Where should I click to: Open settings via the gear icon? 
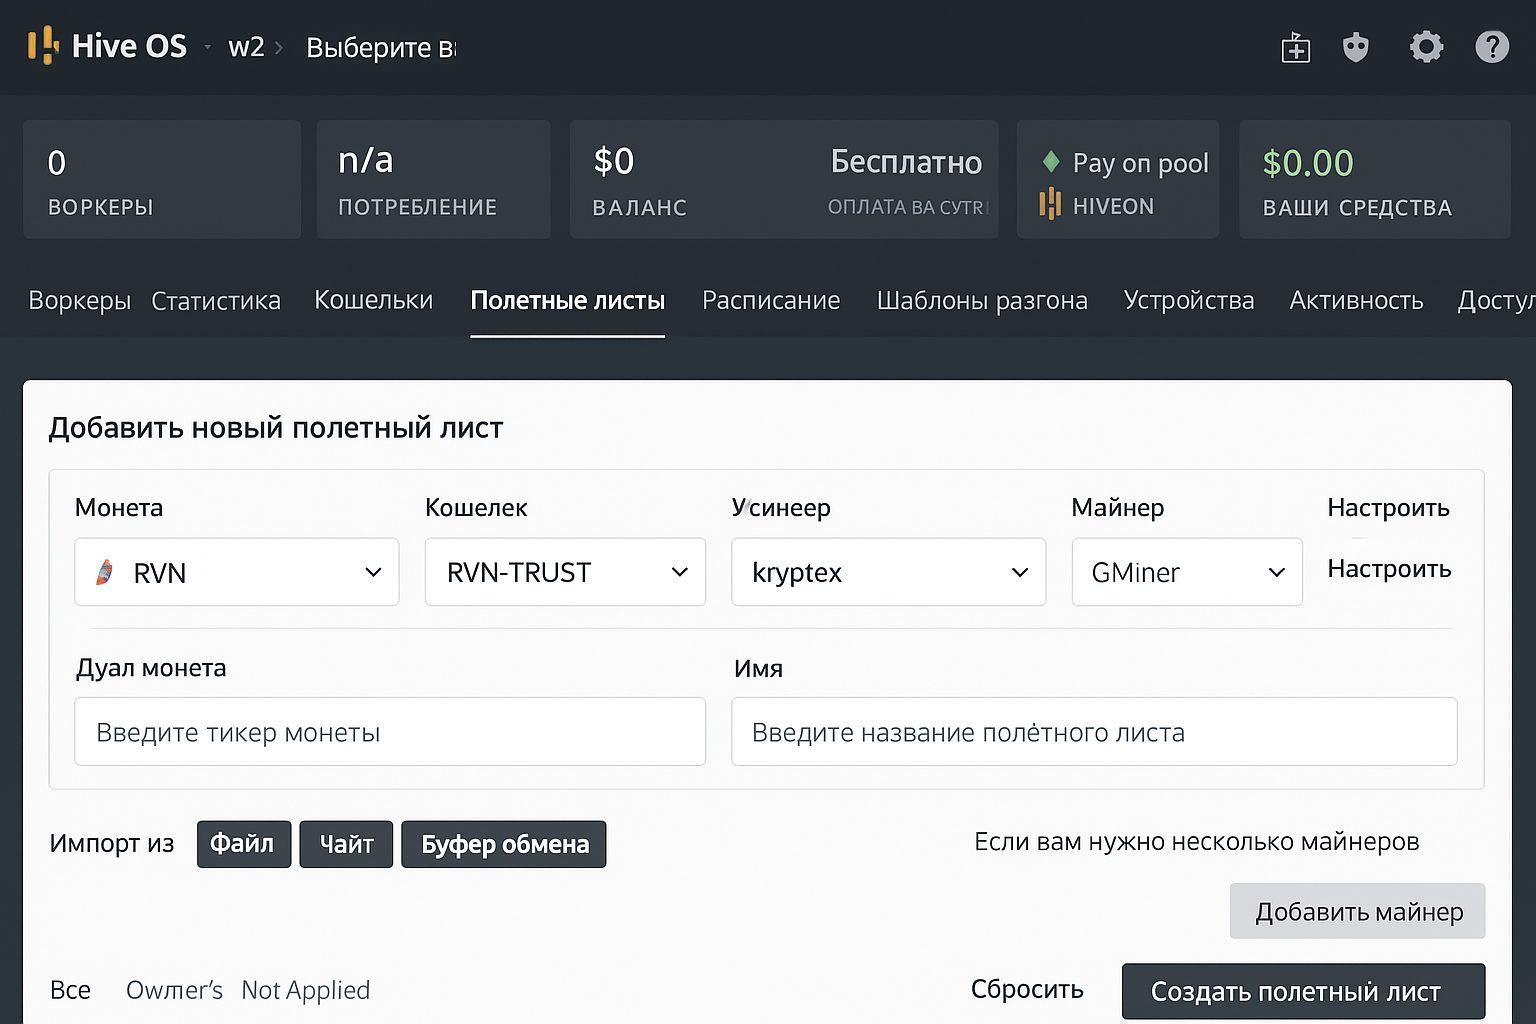point(1427,47)
